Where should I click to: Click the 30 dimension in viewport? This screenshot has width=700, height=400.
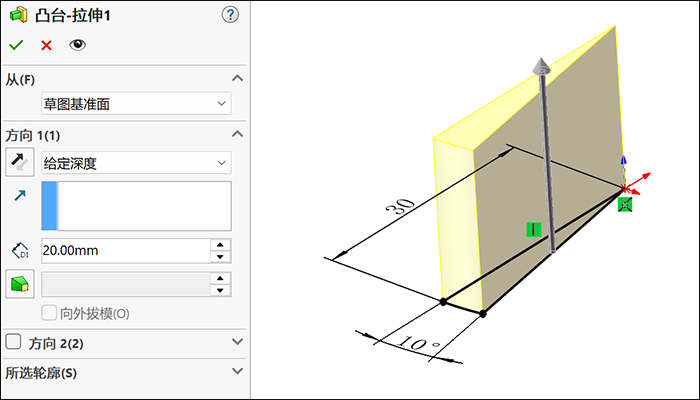(x=400, y=208)
